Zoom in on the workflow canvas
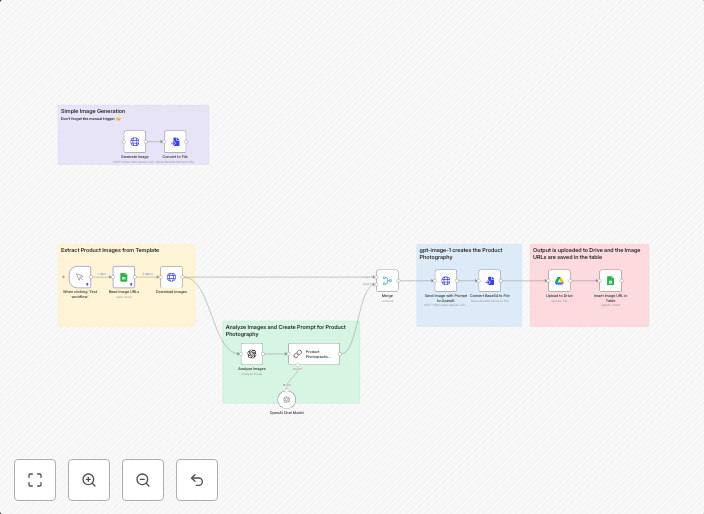Image resolution: width=704 pixels, height=514 pixels. 89,480
